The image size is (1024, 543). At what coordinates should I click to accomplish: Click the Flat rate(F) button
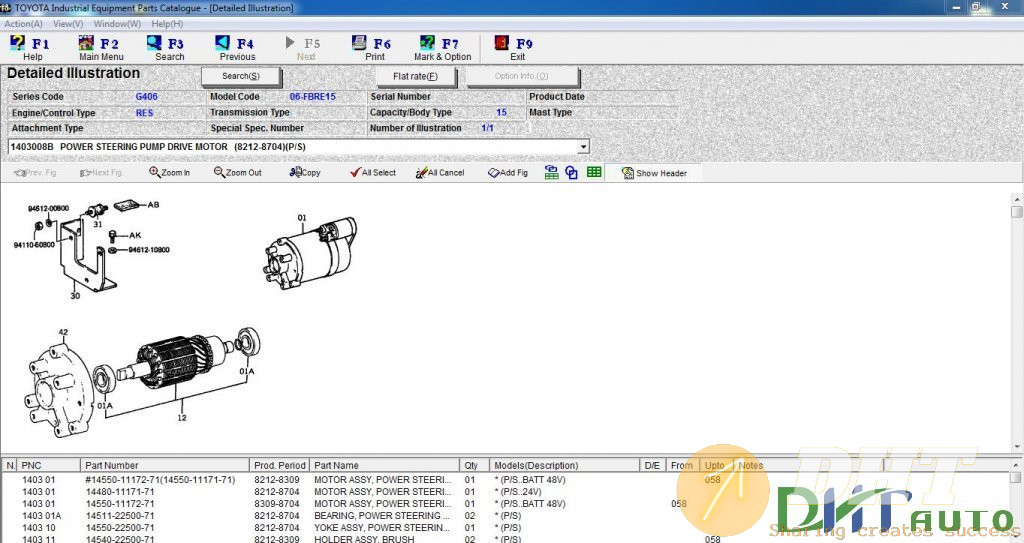click(415, 76)
